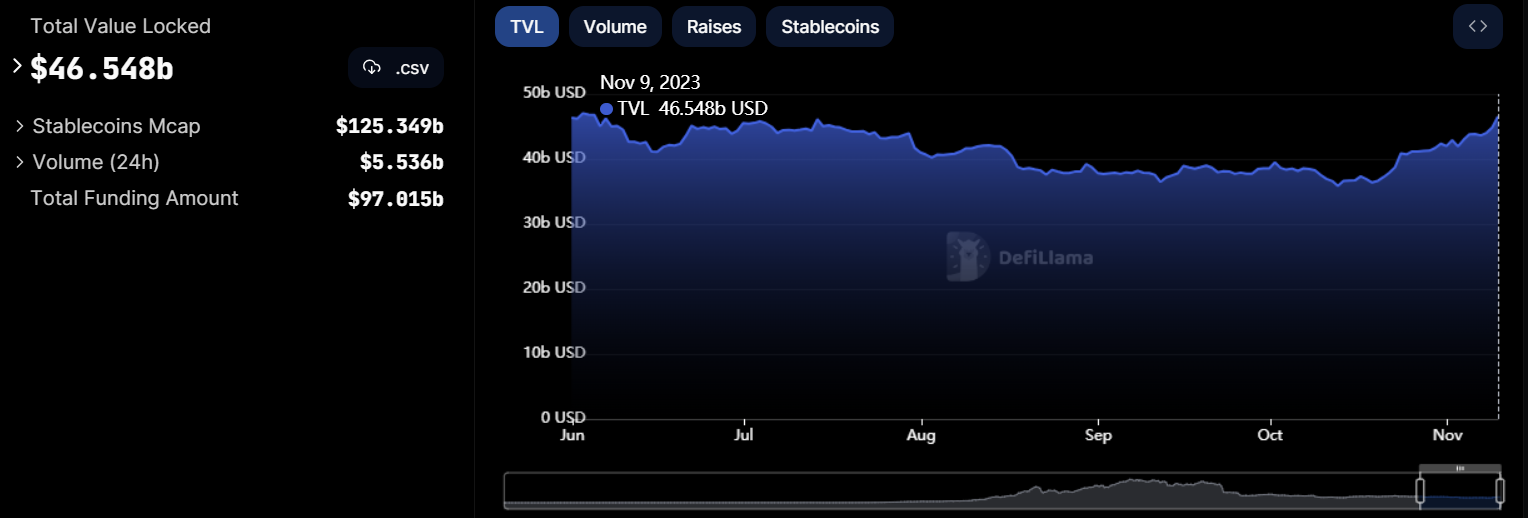Click the range slider's top grip icon
This screenshot has width=1528, height=518.
pos(1460,468)
